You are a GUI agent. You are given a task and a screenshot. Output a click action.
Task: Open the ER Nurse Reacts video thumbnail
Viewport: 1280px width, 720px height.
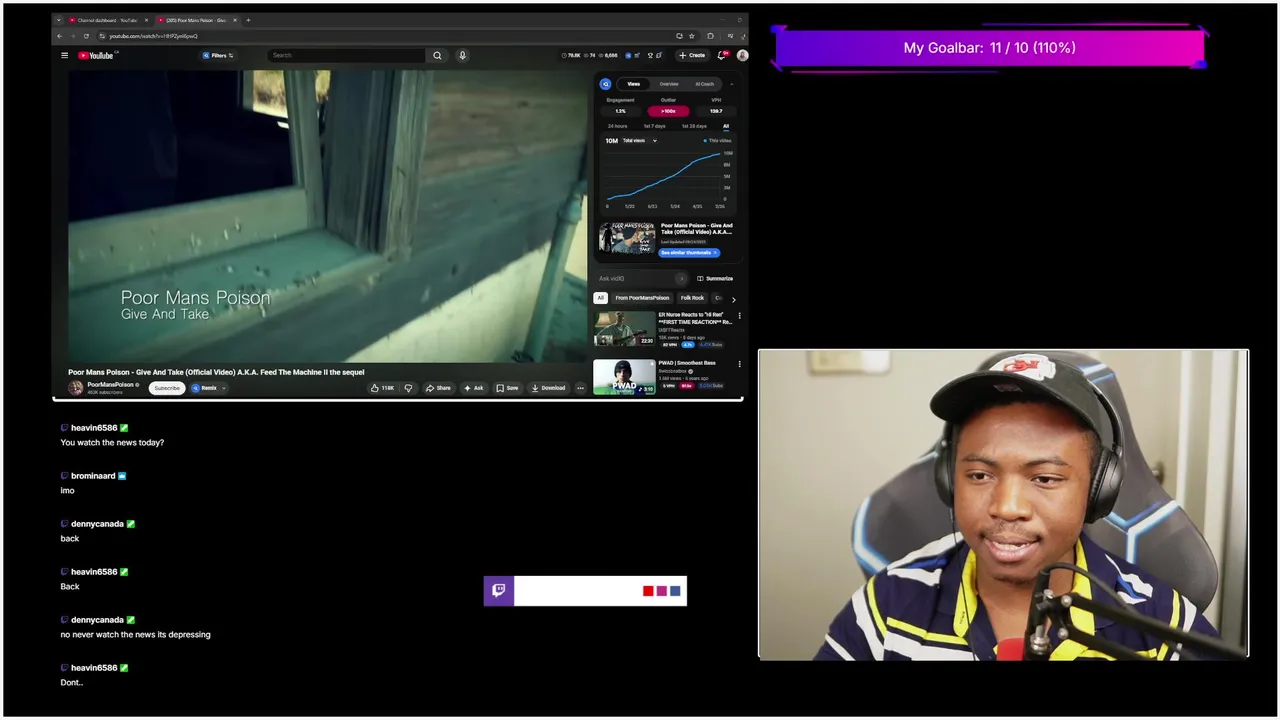tap(625, 328)
